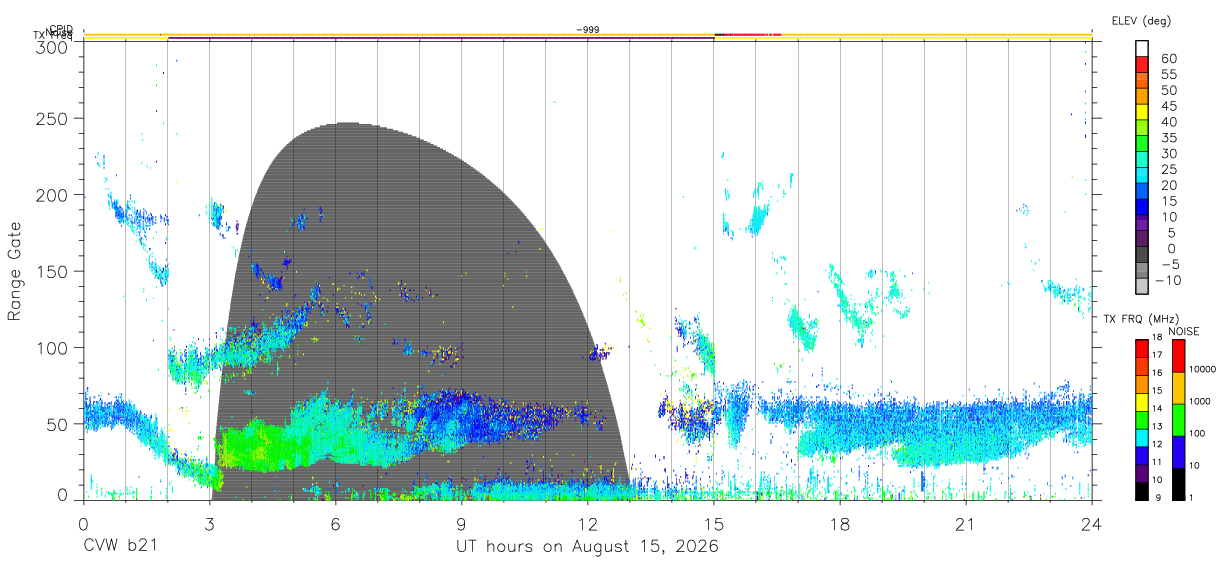The image size is (1228, 567).
Task: Select the red swatch in TX FRQ colorbar
Action: 1142,348
